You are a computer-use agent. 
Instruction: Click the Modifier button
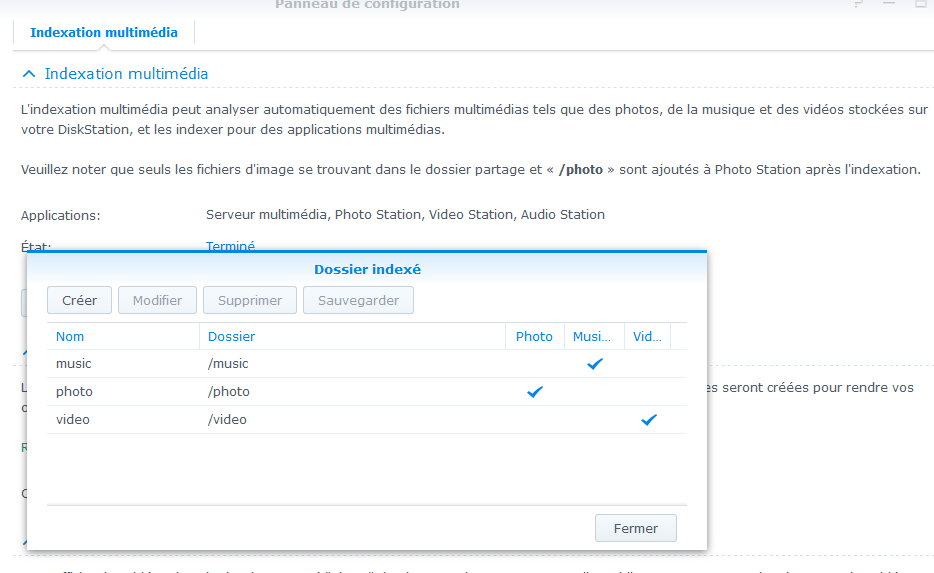point(157,300)
